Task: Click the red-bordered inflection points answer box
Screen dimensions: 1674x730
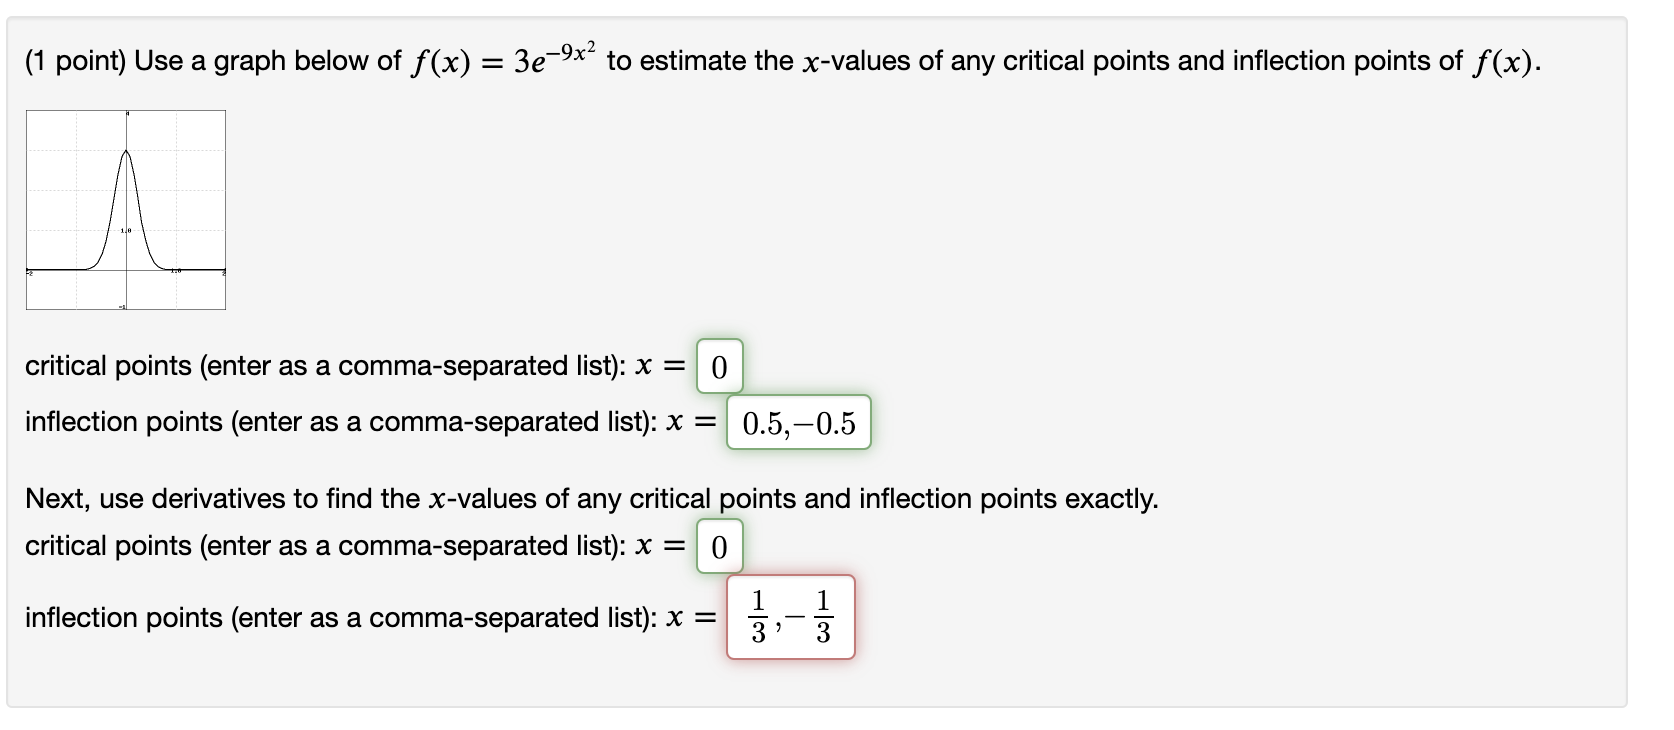Action: tap(791, 616)
